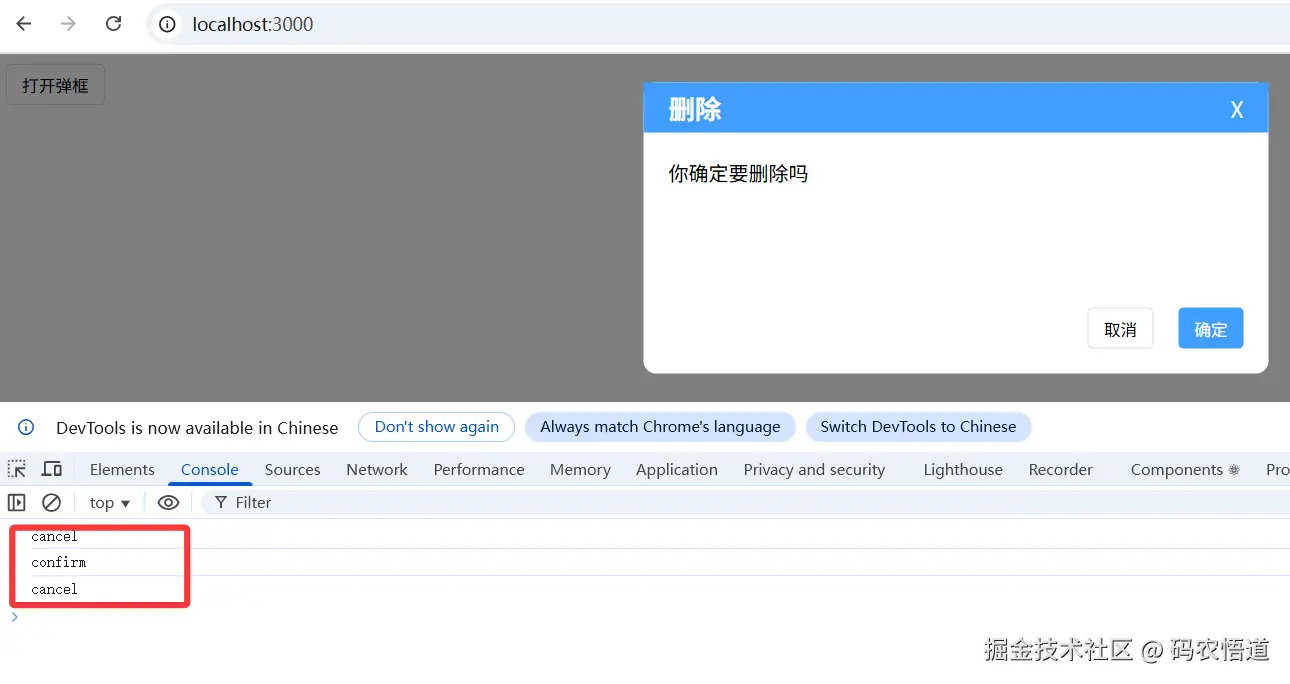Show the console sidebar panel
This screenshot has height=684, width=1290.
17,502
